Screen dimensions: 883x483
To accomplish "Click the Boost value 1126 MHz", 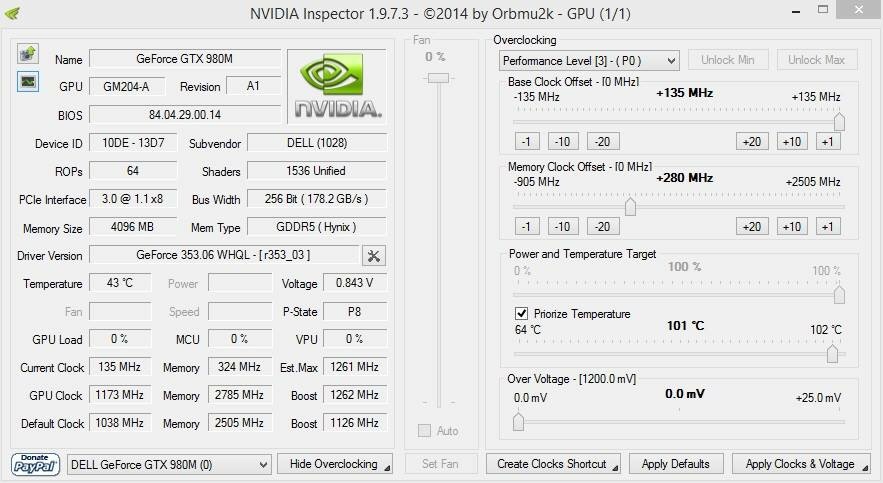I will click(355, 423).
